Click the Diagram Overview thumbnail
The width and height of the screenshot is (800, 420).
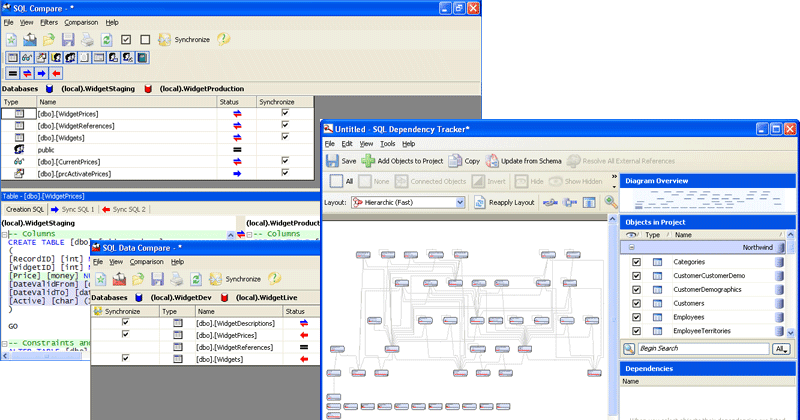coord(708,200)
